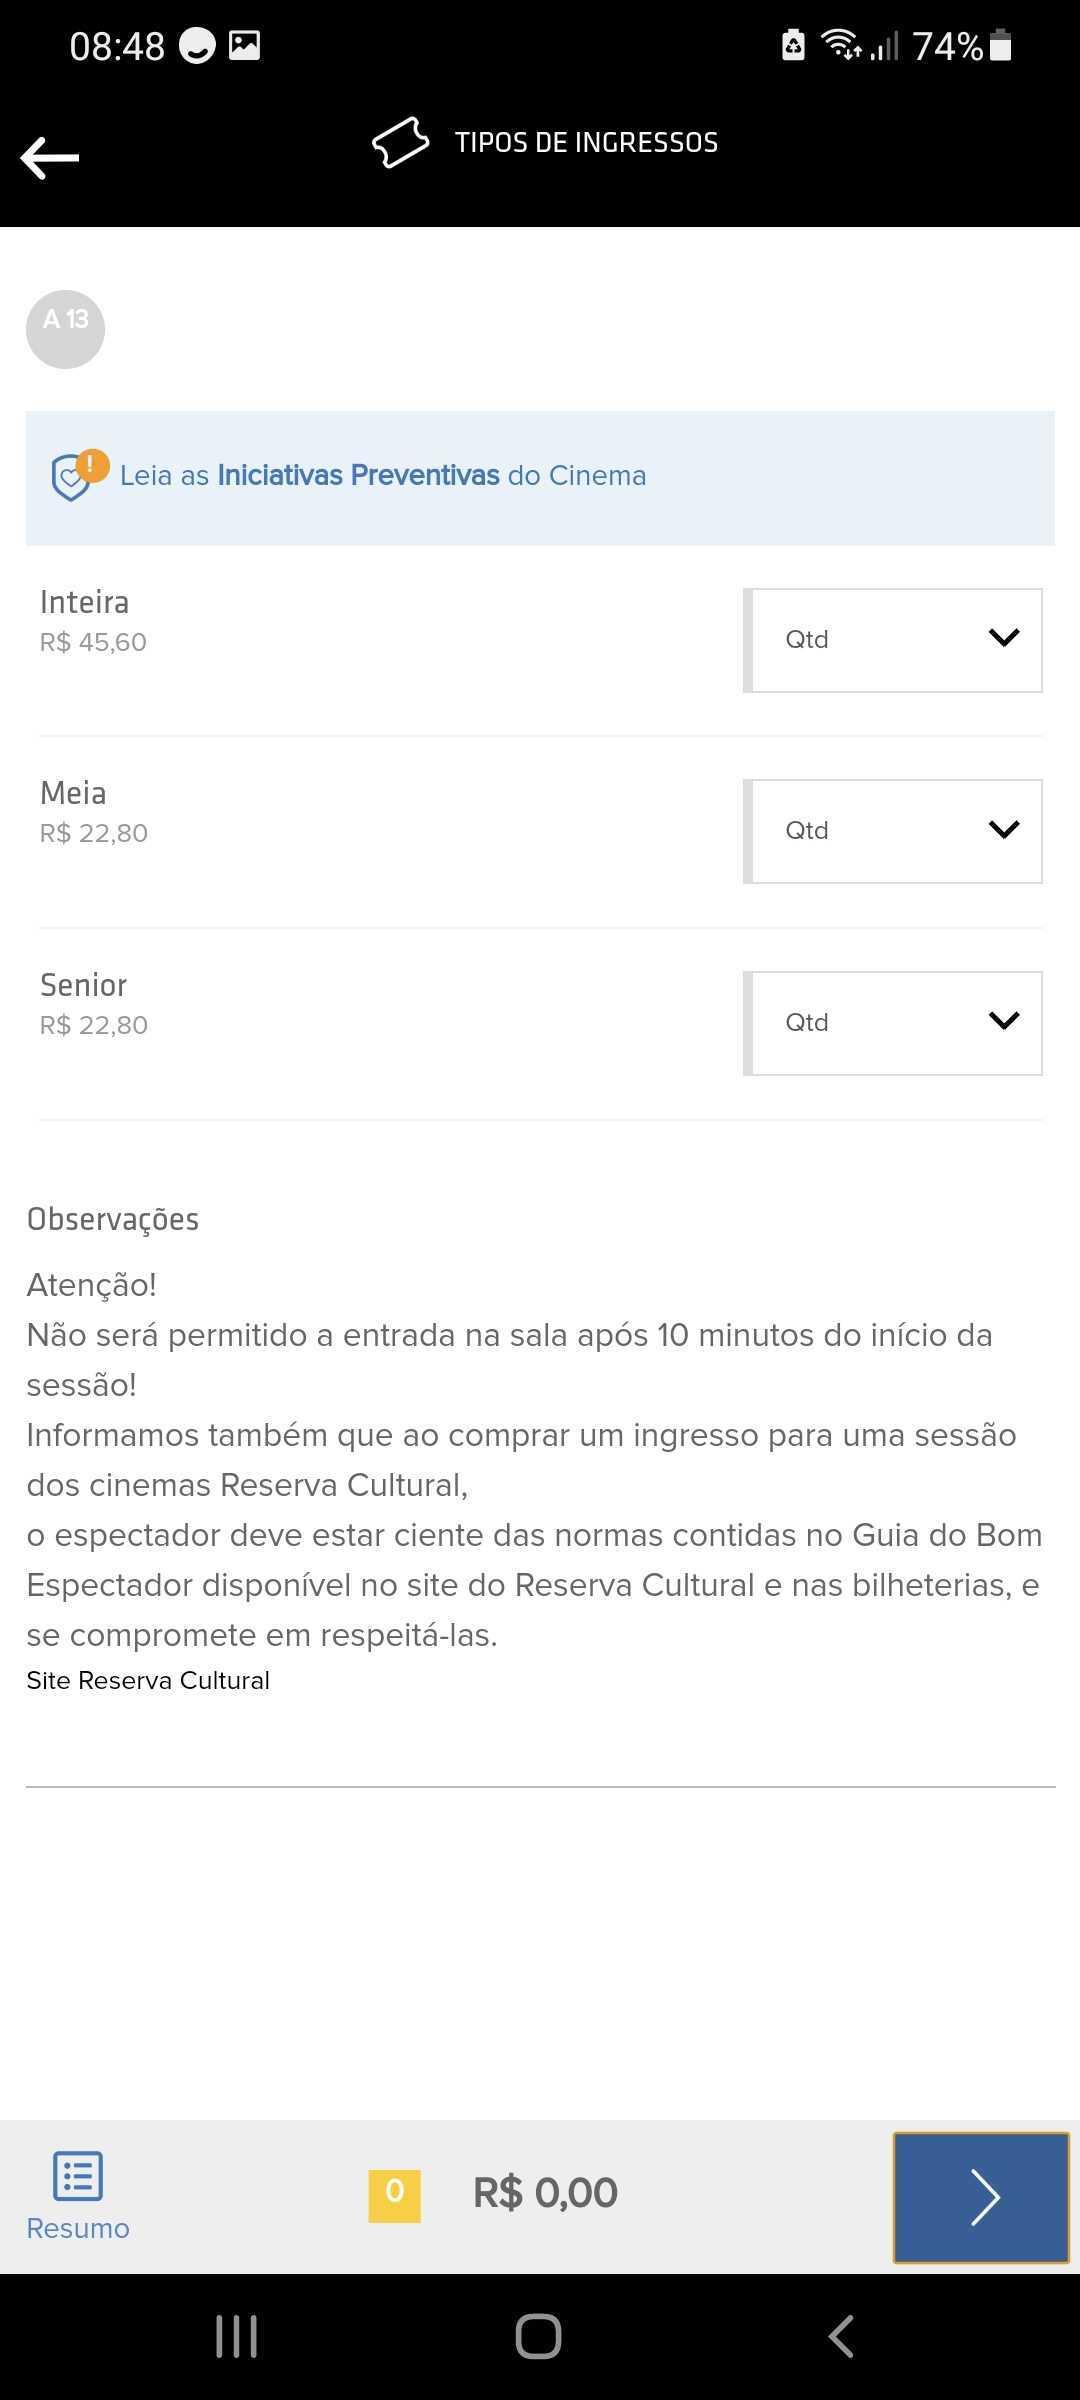1080x2400 pixels.
Task: Open Iniciativas Preventivas link
Action: (x=358, y=475)
